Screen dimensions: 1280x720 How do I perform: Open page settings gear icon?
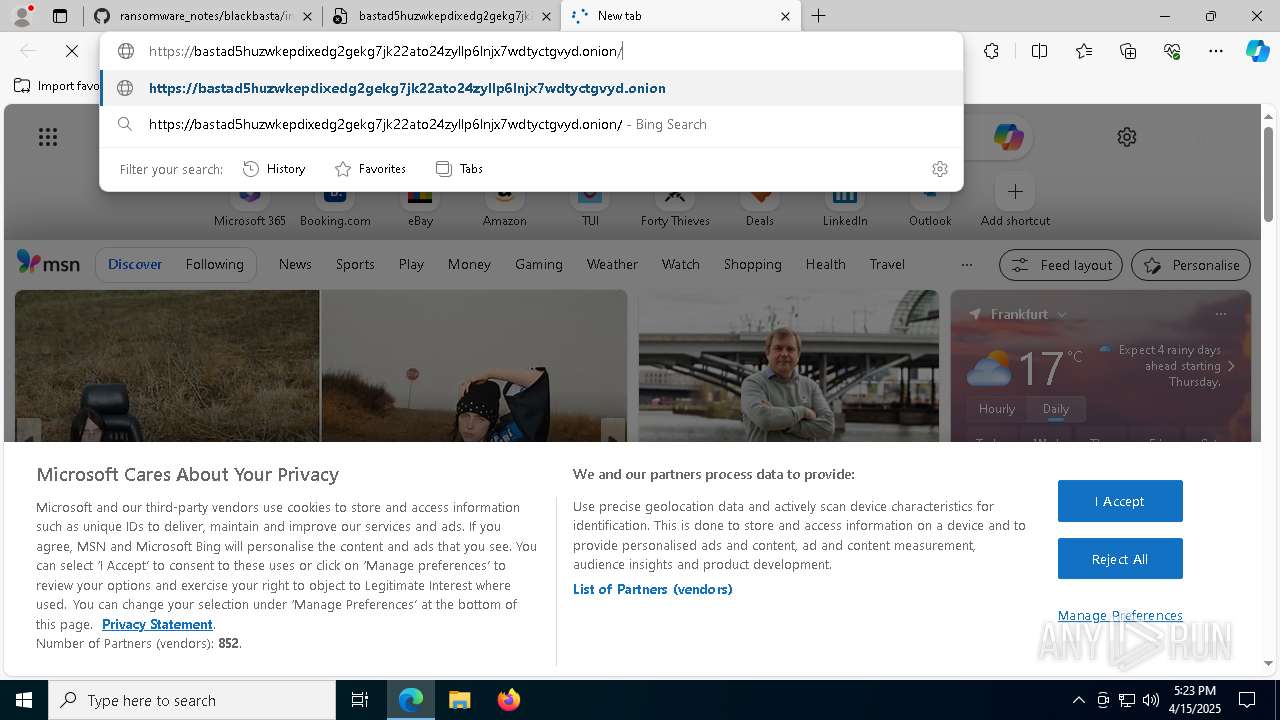1127,137
